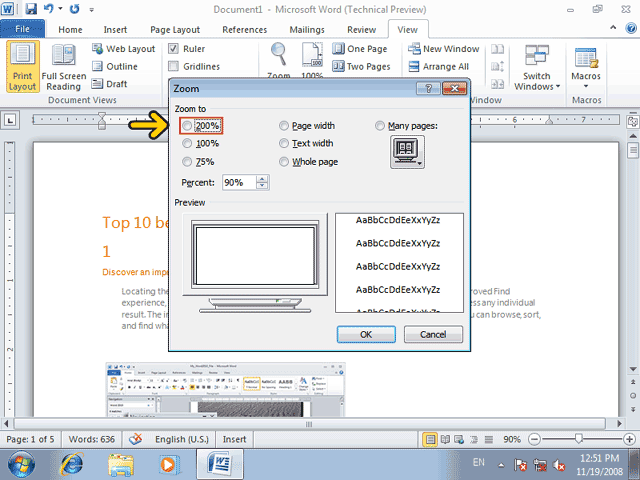Click the Full Screen Reading status bar icon

[x=445, y=440]
